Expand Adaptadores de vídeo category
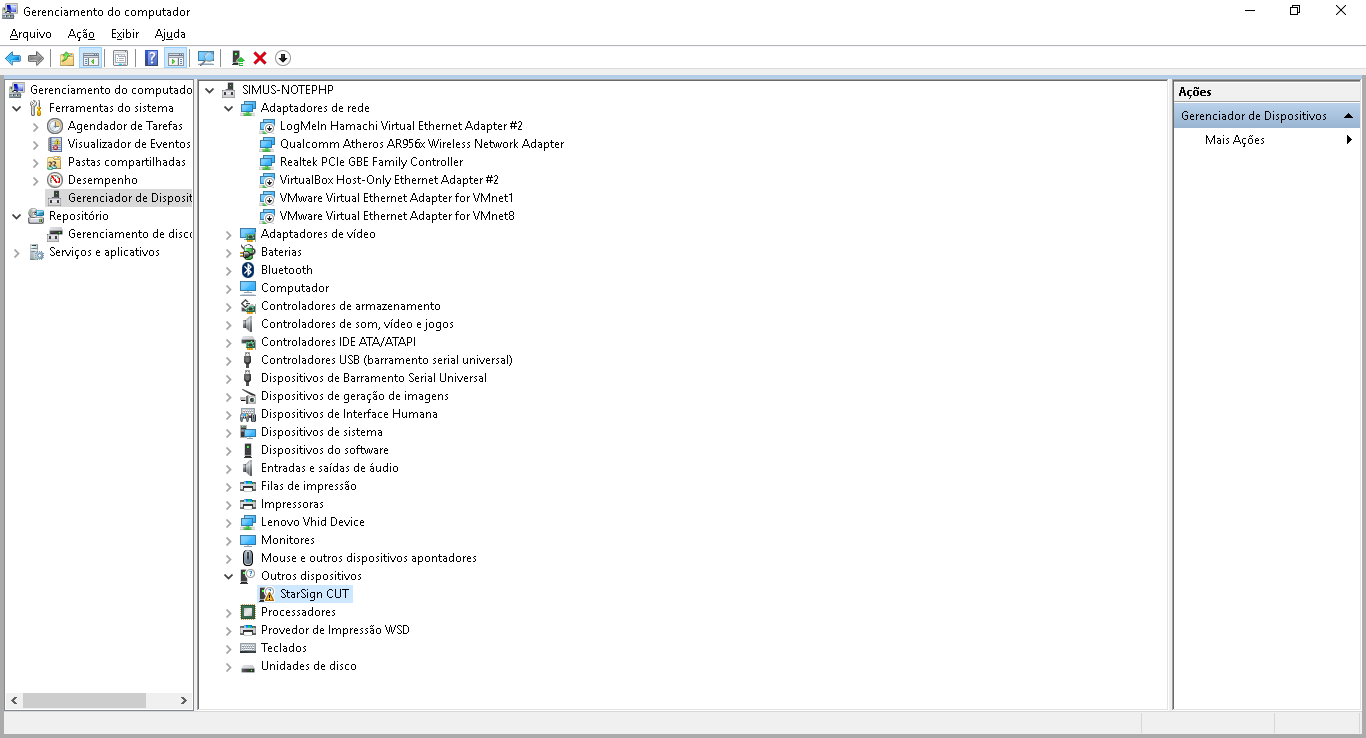Screen dimensions: 1366x738 pos(229,234)
